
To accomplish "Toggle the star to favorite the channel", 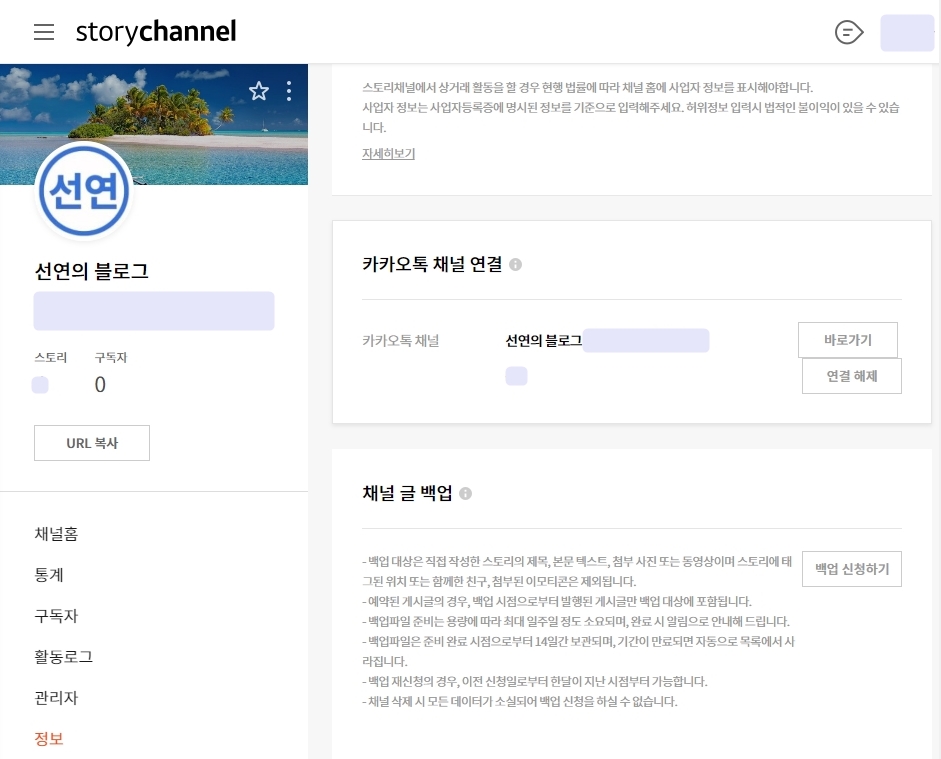I will (x=258, y=90).
